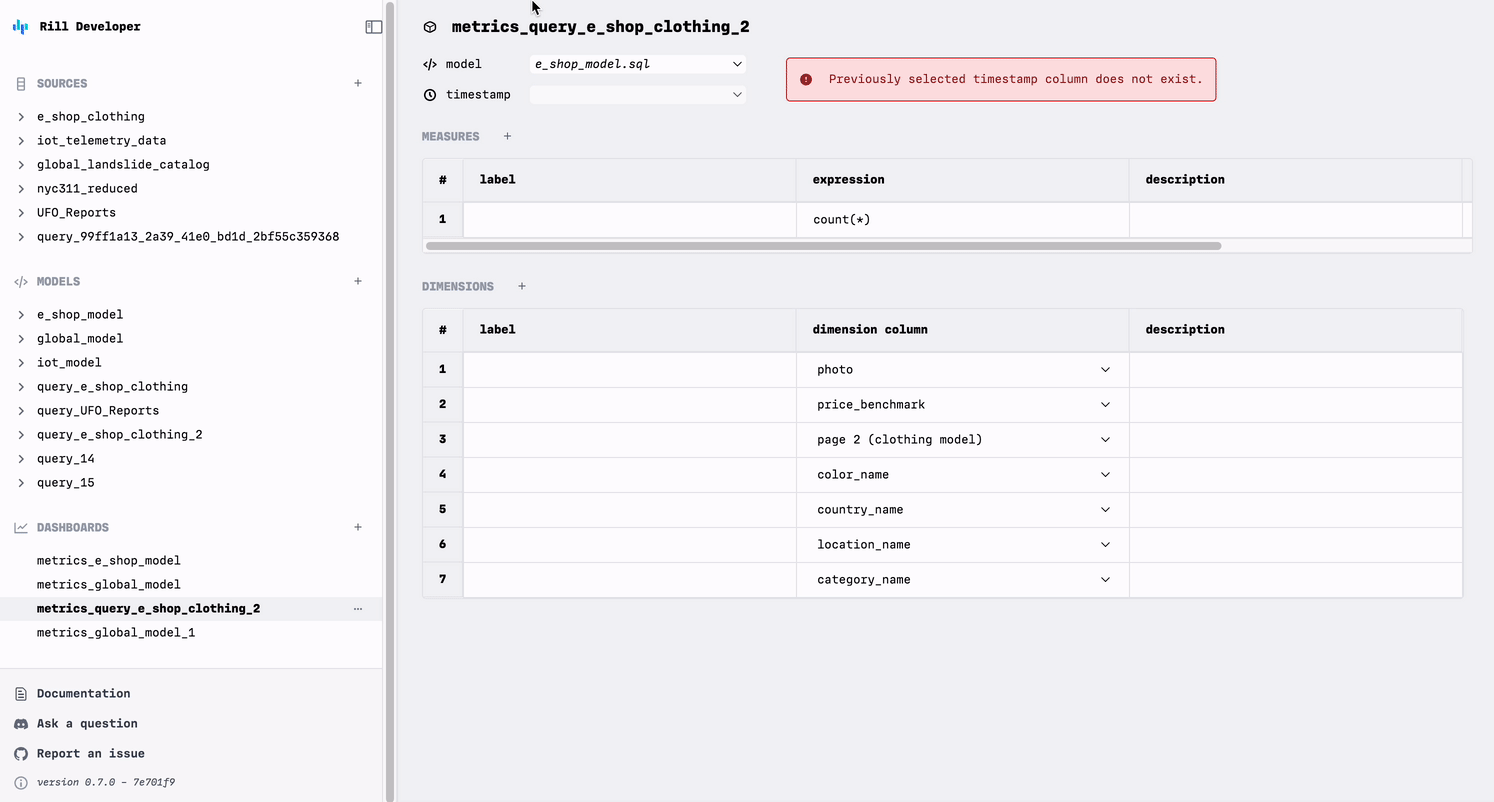The height and width of the screenshot is (802, 1494).
Task: Edit the count(*) expression cell
Action: coord(963,219)
